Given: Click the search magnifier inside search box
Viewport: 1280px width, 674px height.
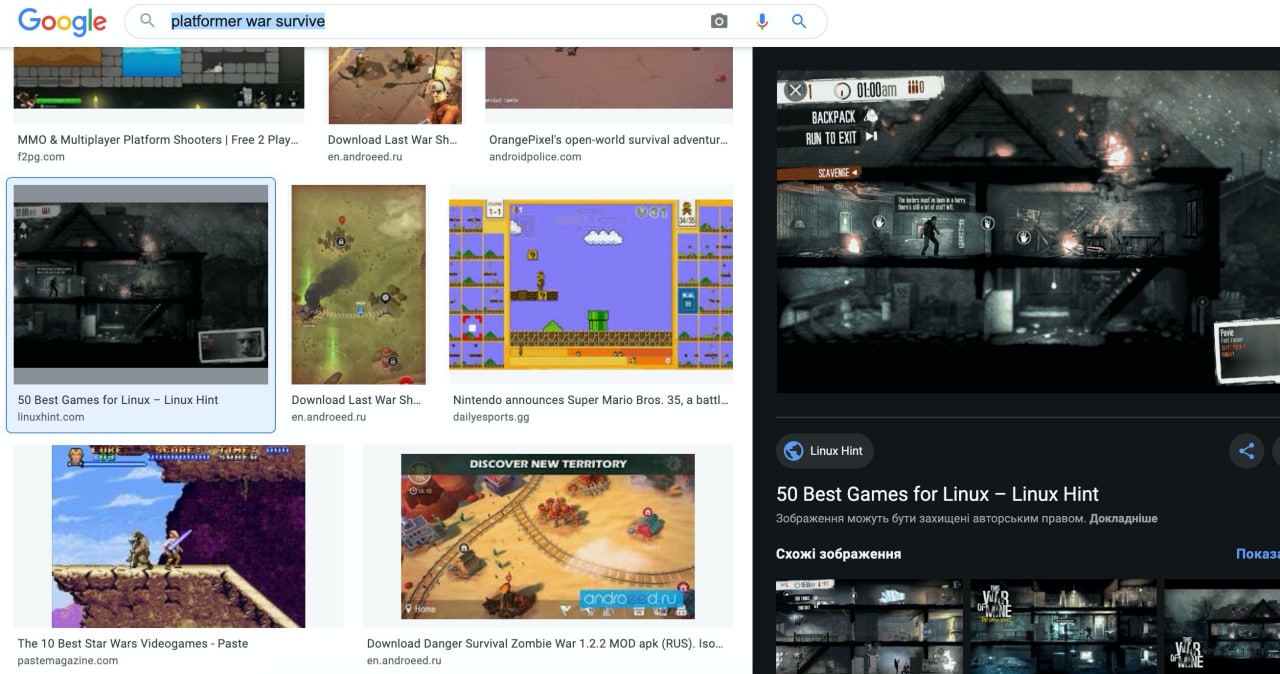Looking at the screenshot, I should point(147,21).
